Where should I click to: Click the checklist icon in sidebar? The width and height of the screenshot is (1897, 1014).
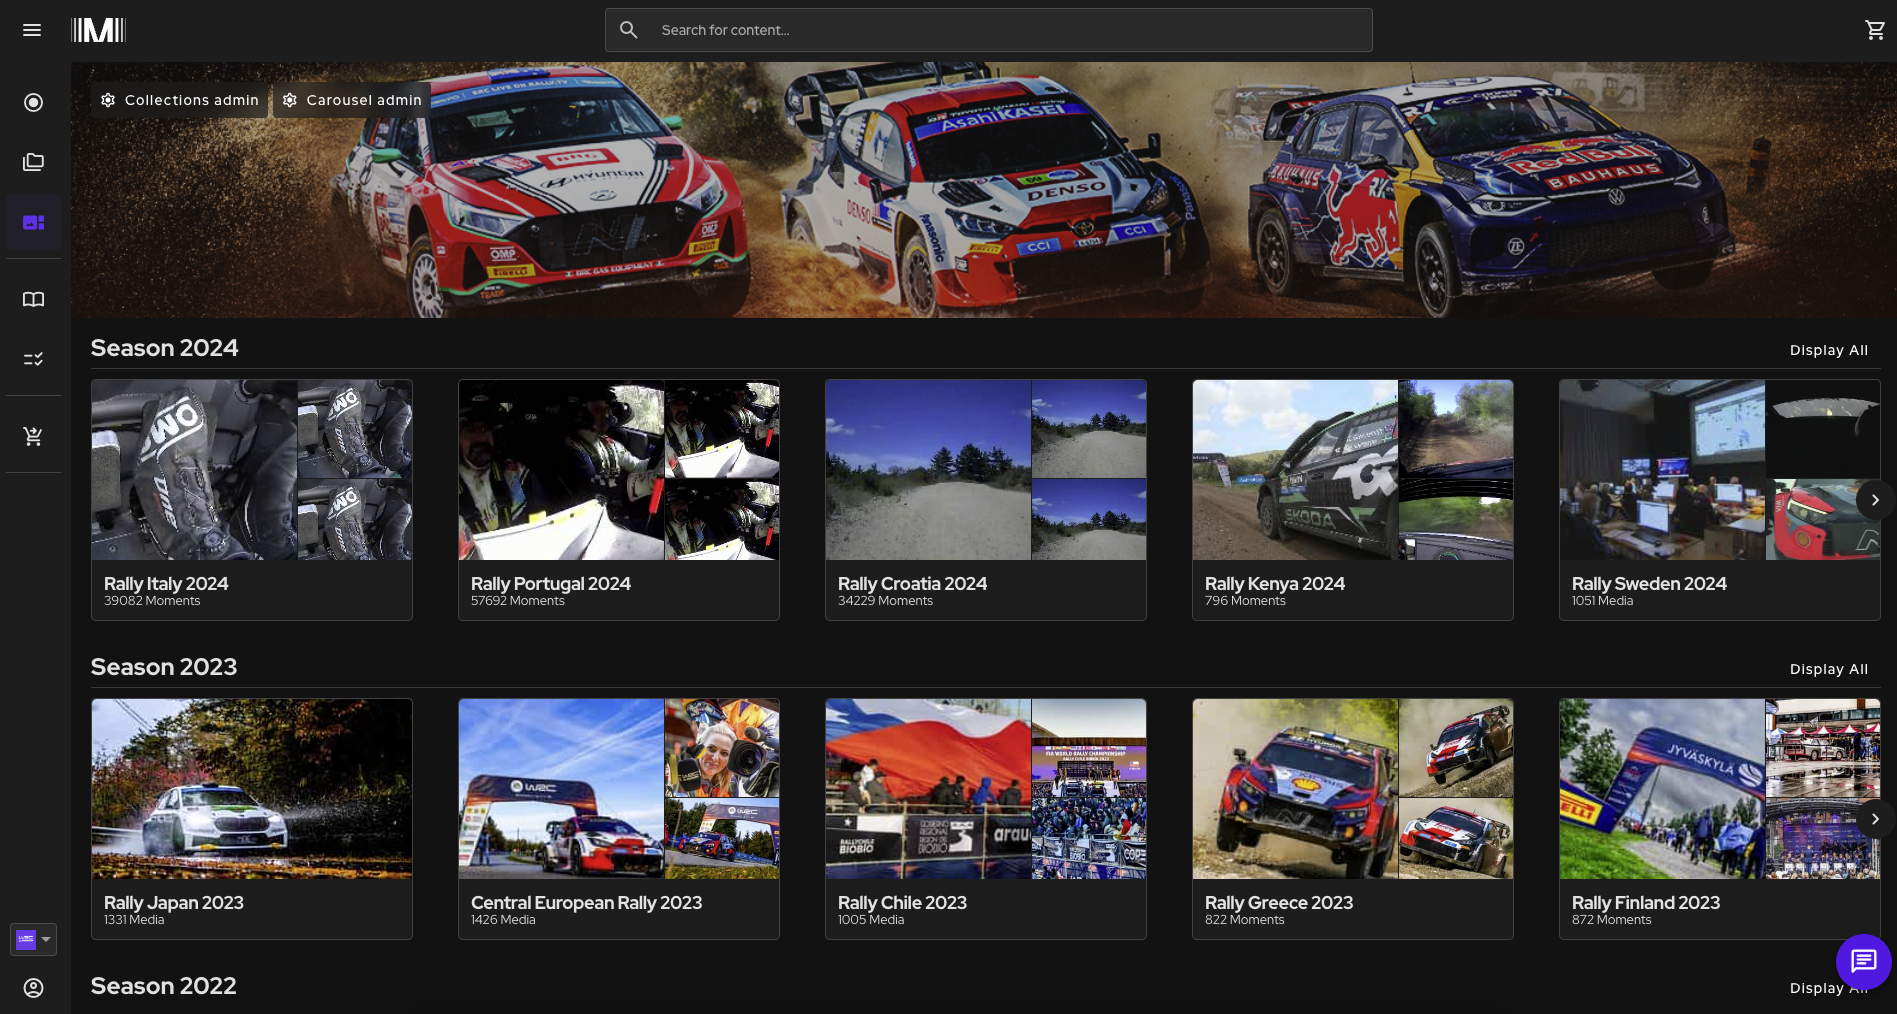[x=33, y=358]
